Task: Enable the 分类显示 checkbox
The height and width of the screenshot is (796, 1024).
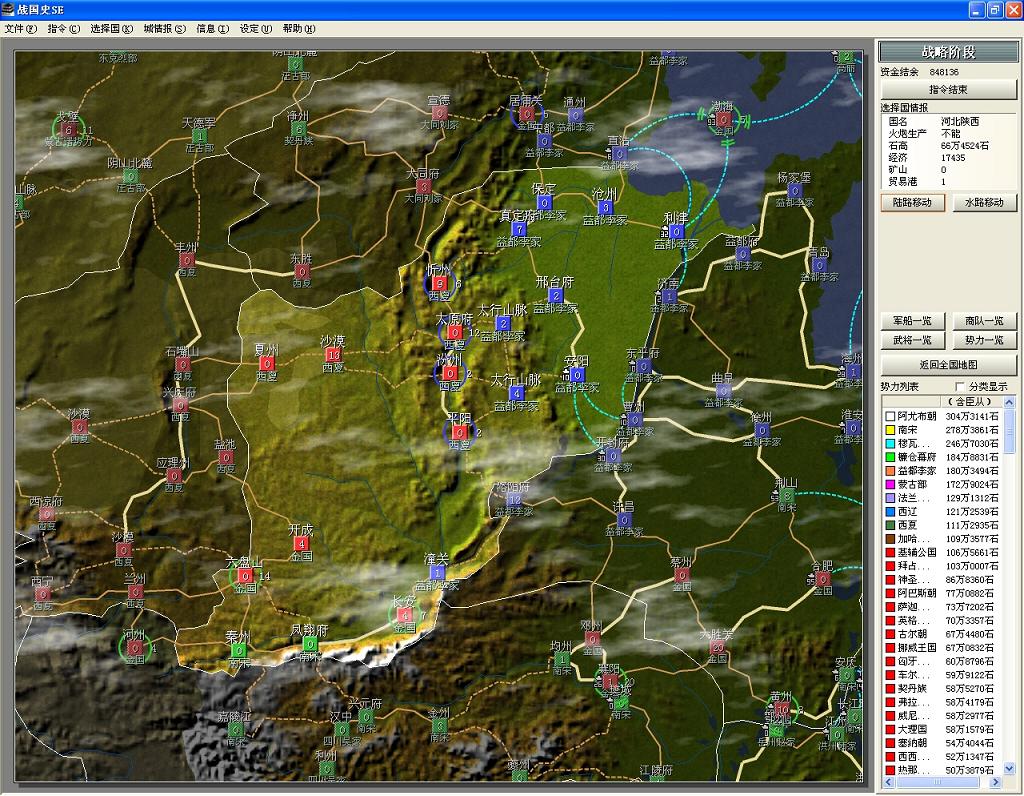Action: pos(962,386)
